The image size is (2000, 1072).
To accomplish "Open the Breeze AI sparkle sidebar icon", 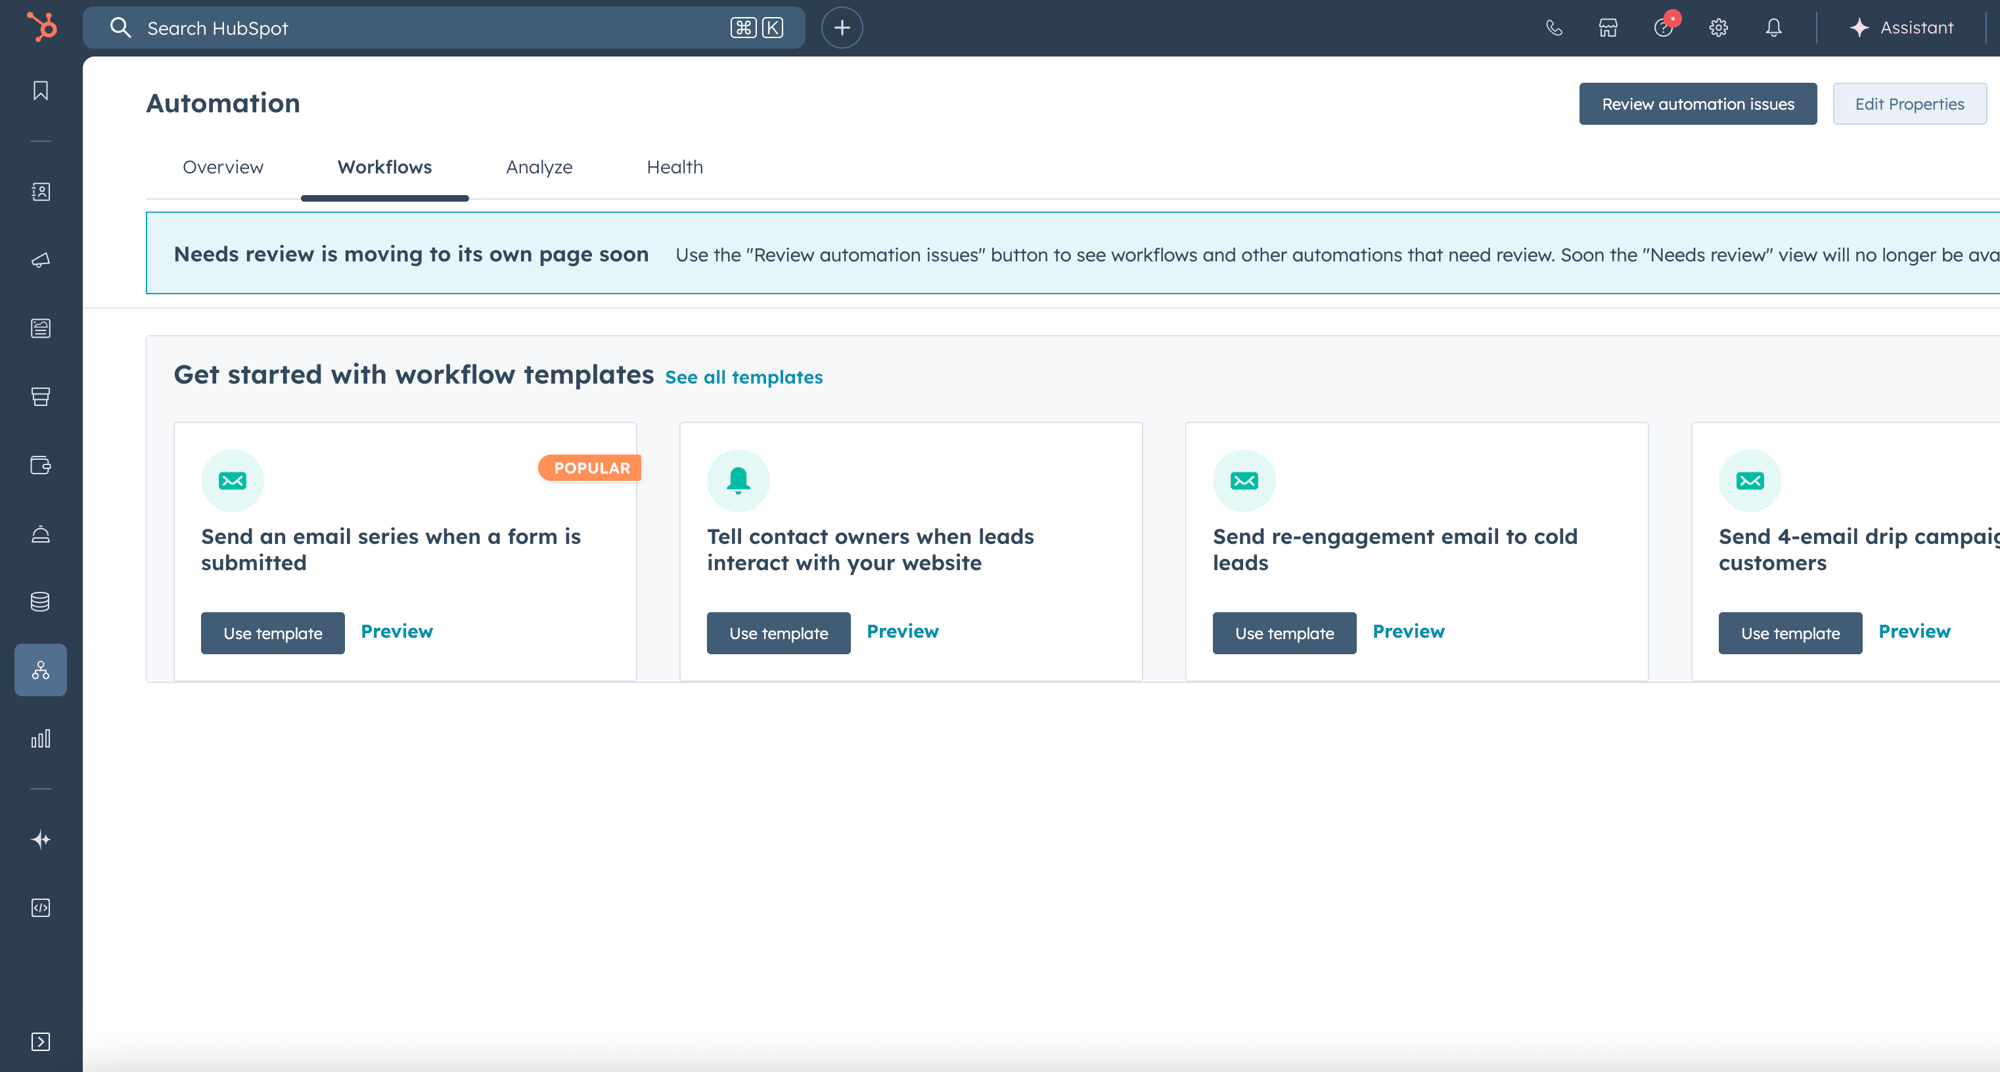I will point(41,840).
